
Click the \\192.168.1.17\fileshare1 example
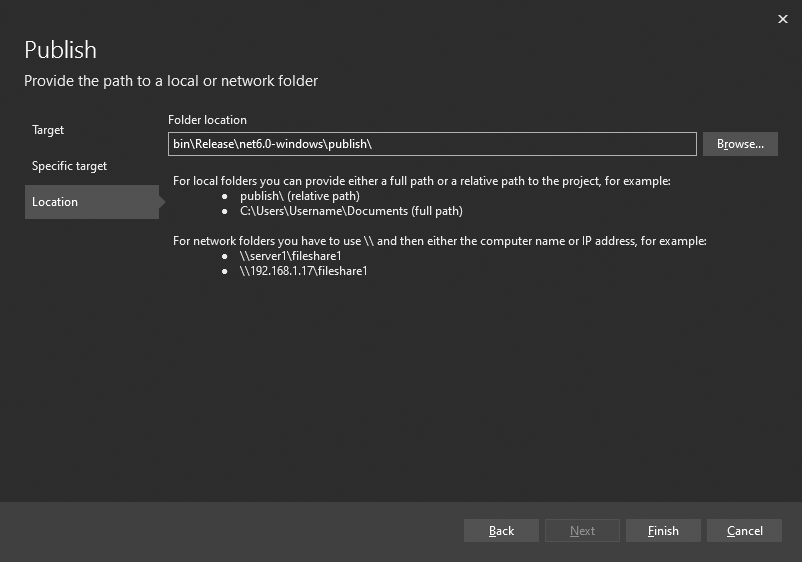click(303, 271)
